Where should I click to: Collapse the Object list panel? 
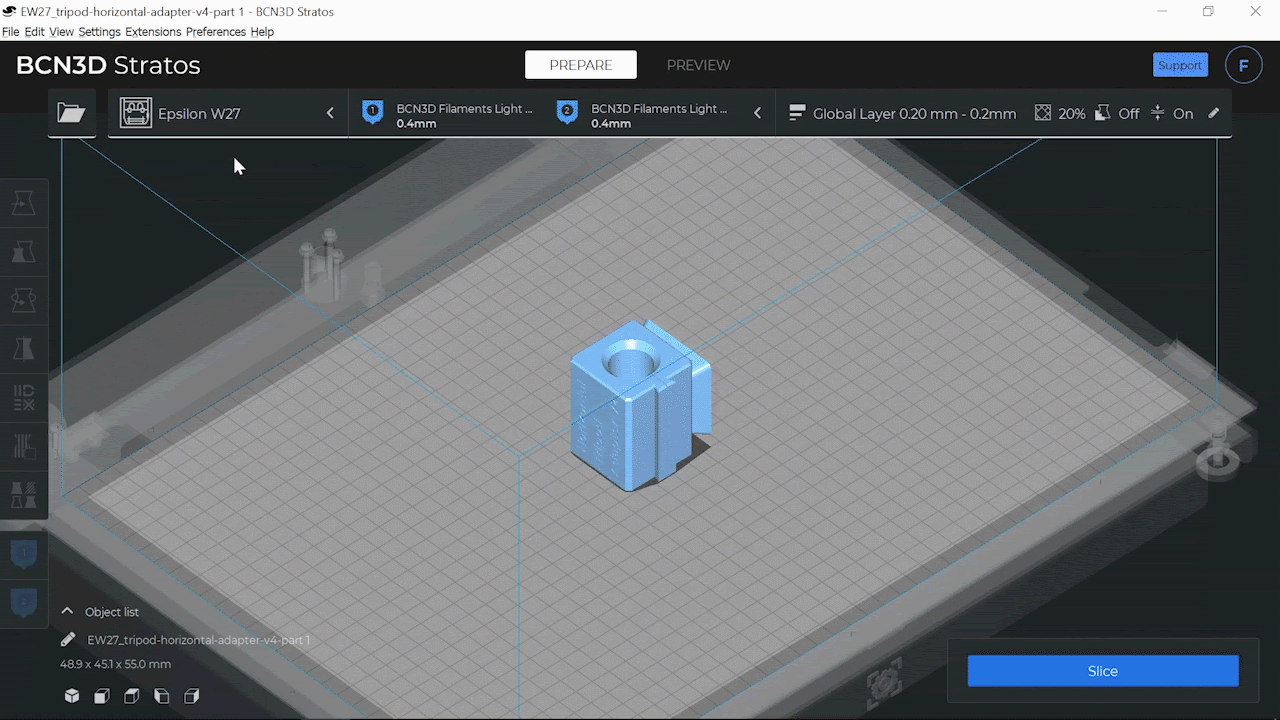67,611
